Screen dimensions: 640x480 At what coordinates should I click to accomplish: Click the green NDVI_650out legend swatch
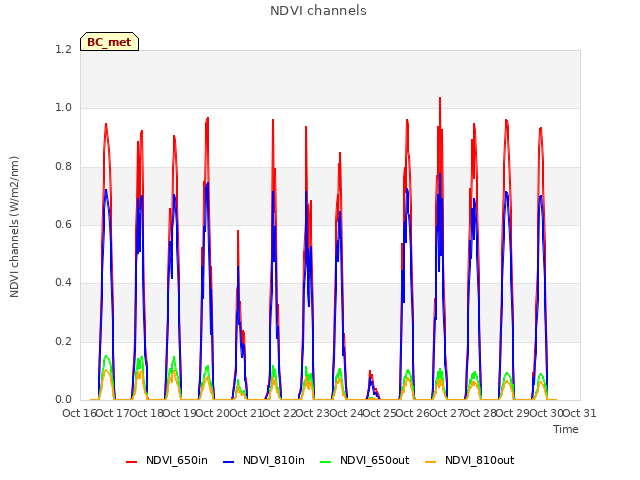(x=326, y=462)
